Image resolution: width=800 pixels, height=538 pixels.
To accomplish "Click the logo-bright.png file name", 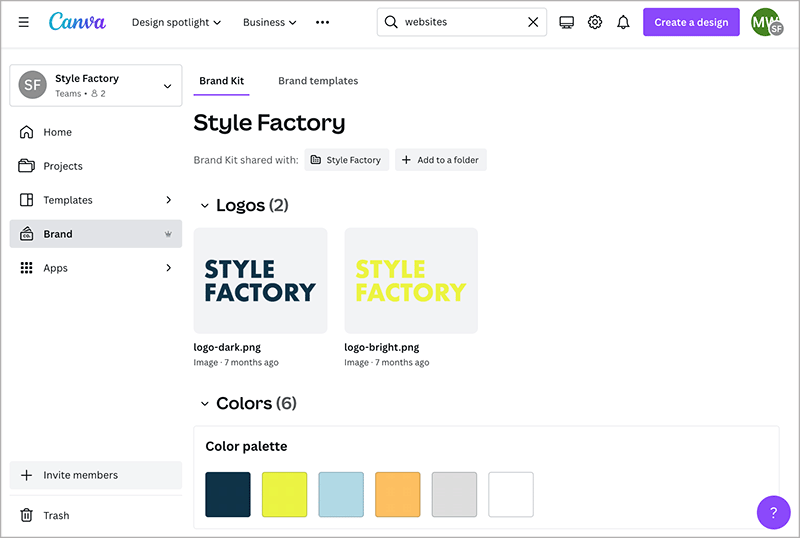I will [382, 347].
